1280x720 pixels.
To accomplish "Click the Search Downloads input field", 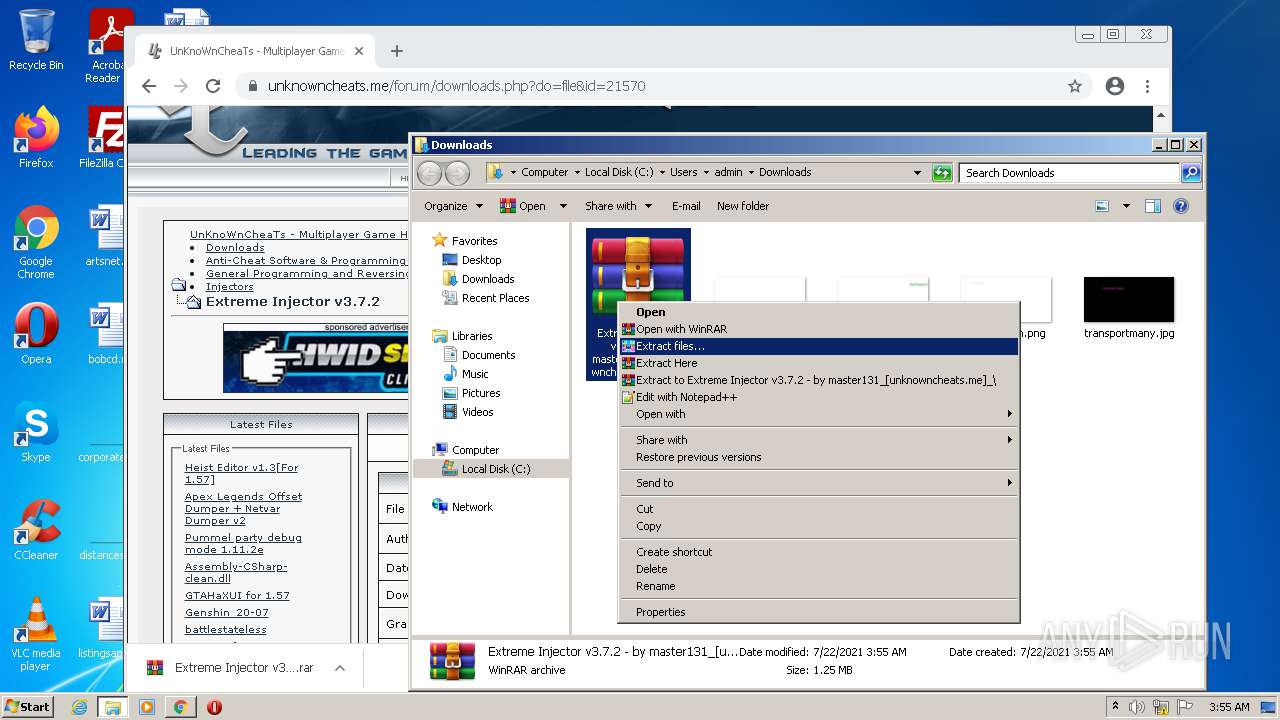I will pos(1068,173).
